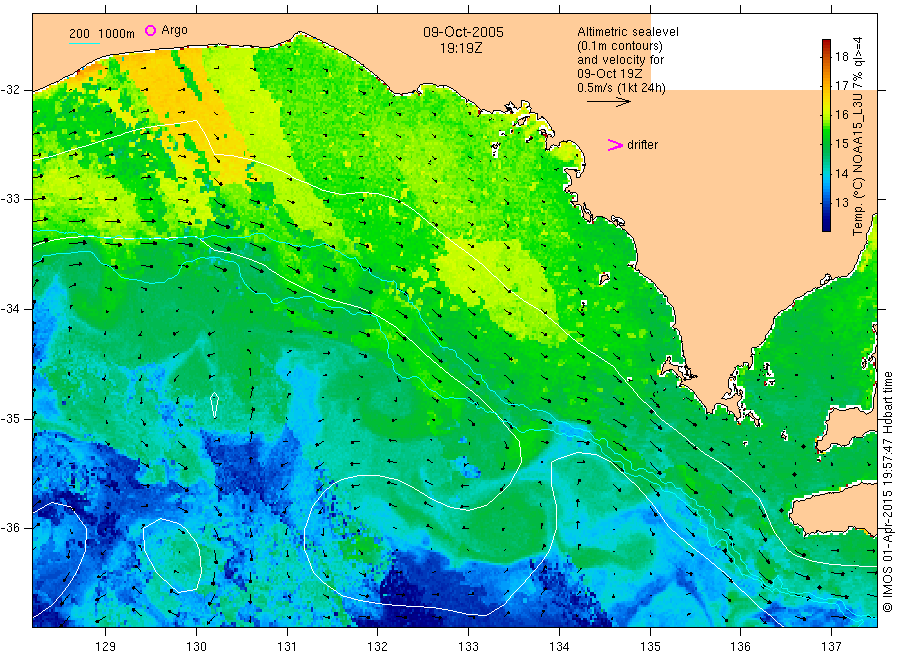900x660 pixels.
Task: Click the colorbar value '15'
Action: (841, 144)
